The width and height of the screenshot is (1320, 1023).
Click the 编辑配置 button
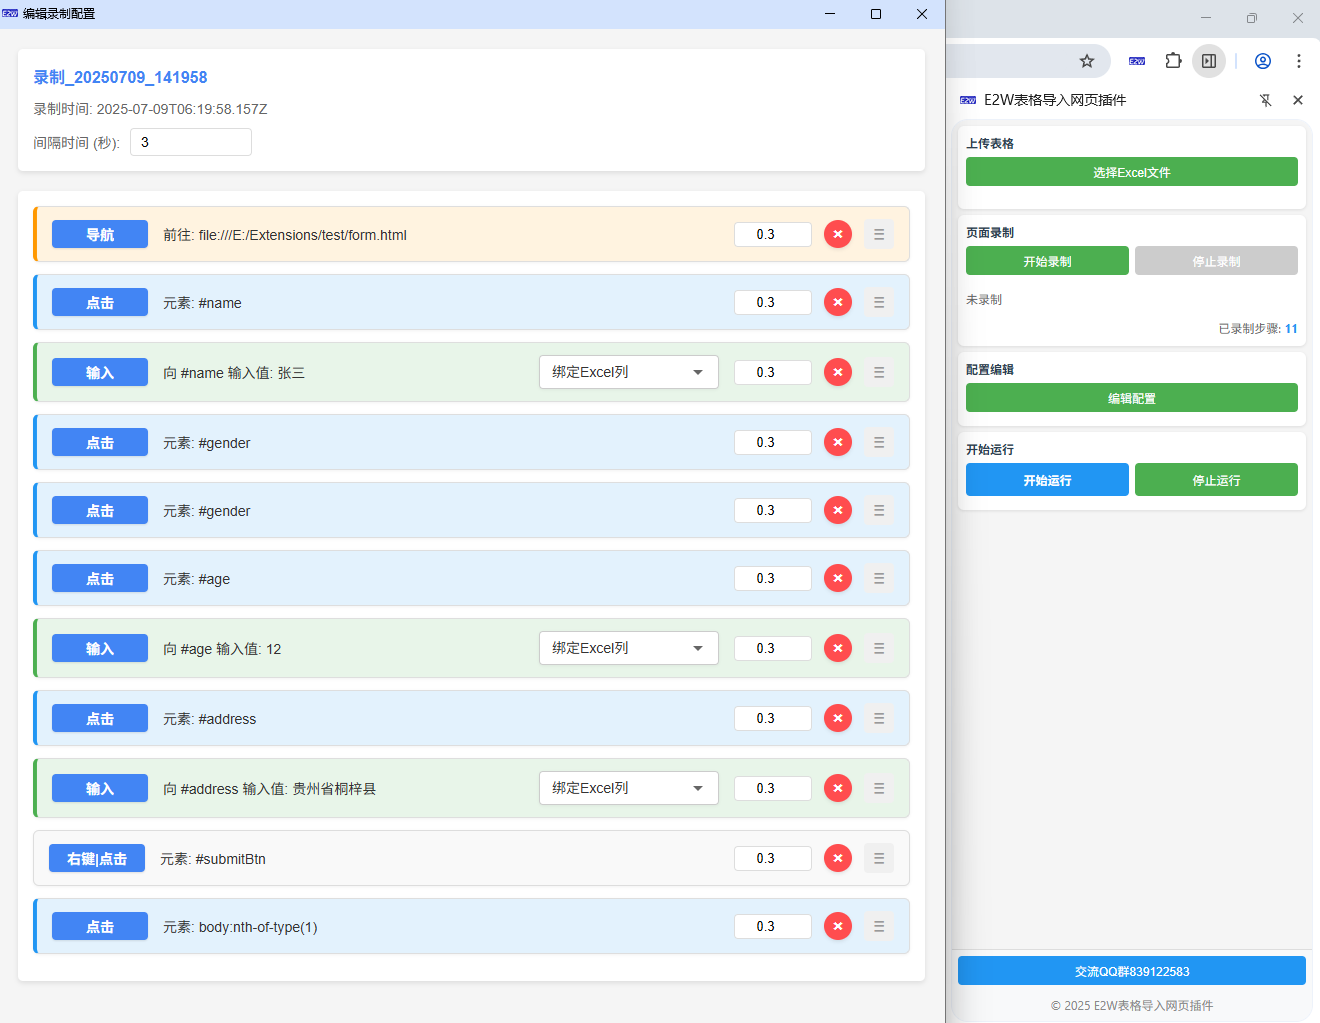coord(1132,398)
